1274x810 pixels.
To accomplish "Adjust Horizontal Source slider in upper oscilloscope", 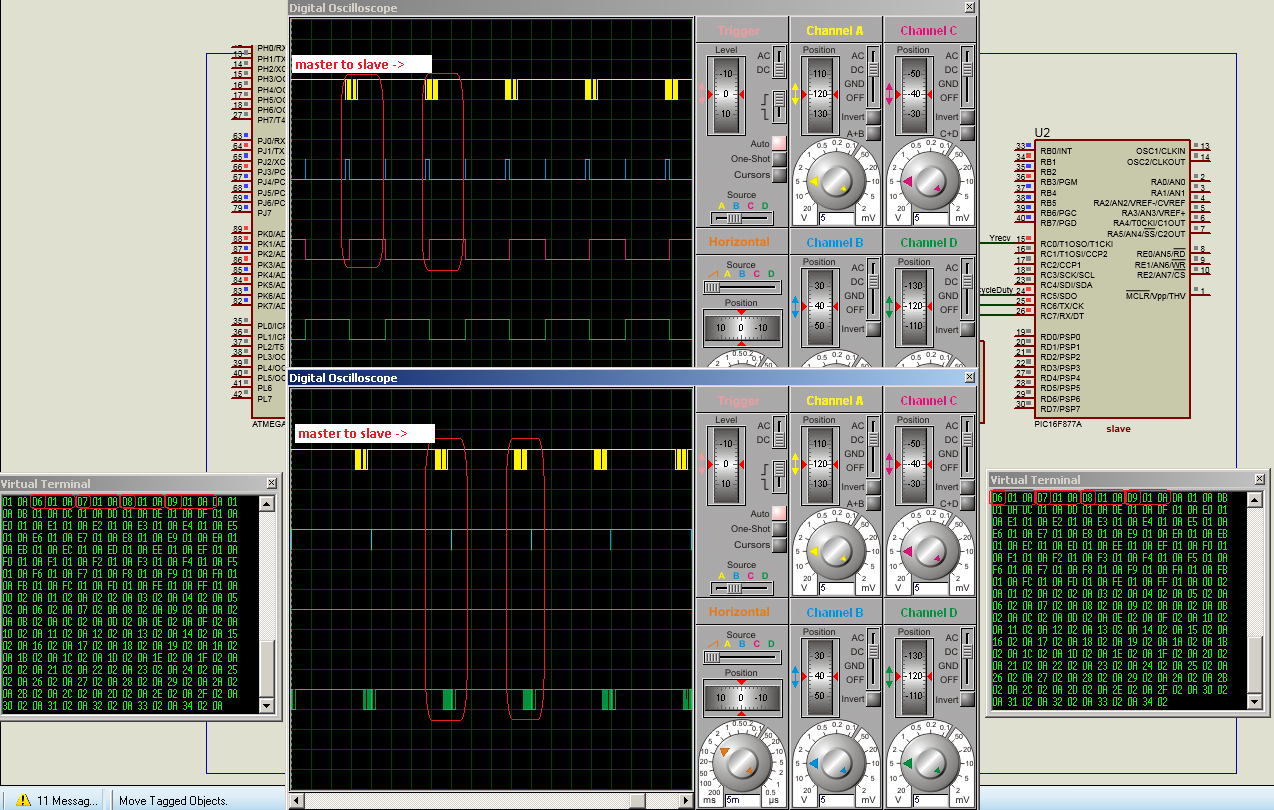I will [x=742, y=287].
